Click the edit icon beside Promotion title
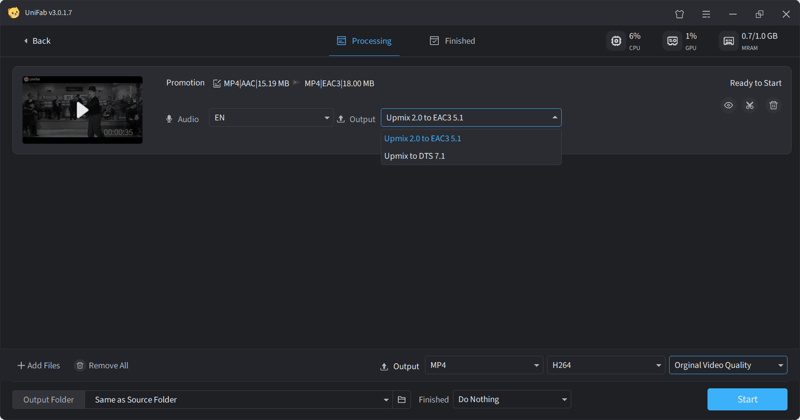Image resolution: width=800 pixels, height=420 pixels. pos(217,84)
